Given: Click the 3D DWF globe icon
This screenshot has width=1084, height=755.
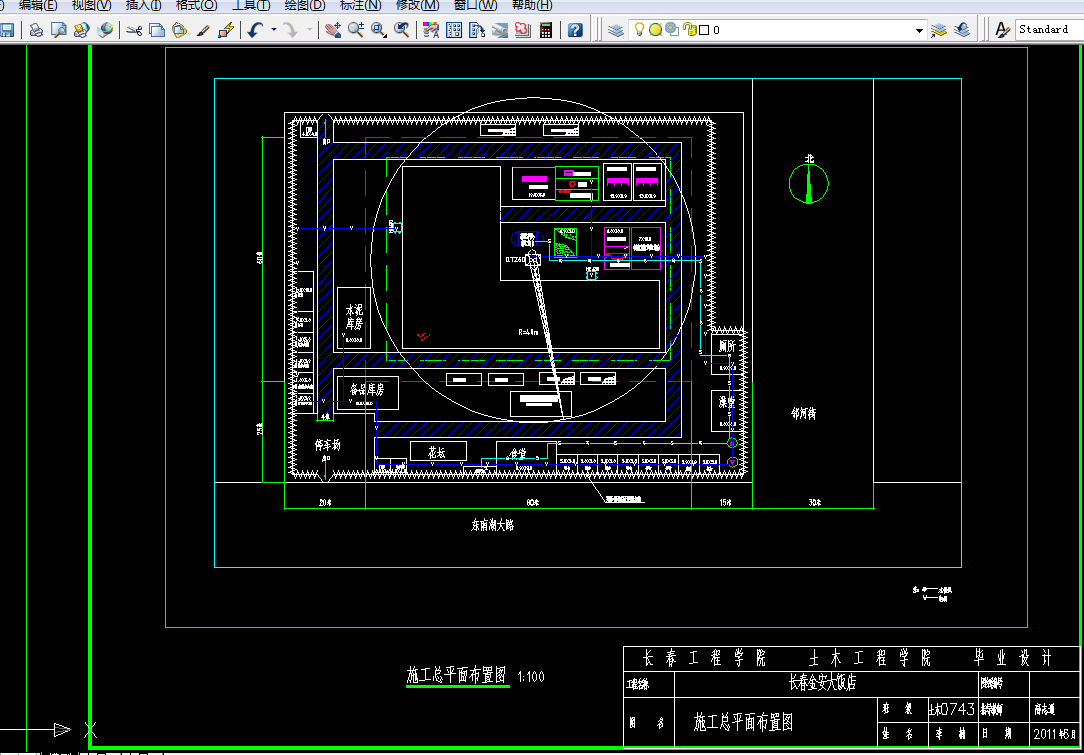Looking at the screenshot, I should tap(105, 30).
